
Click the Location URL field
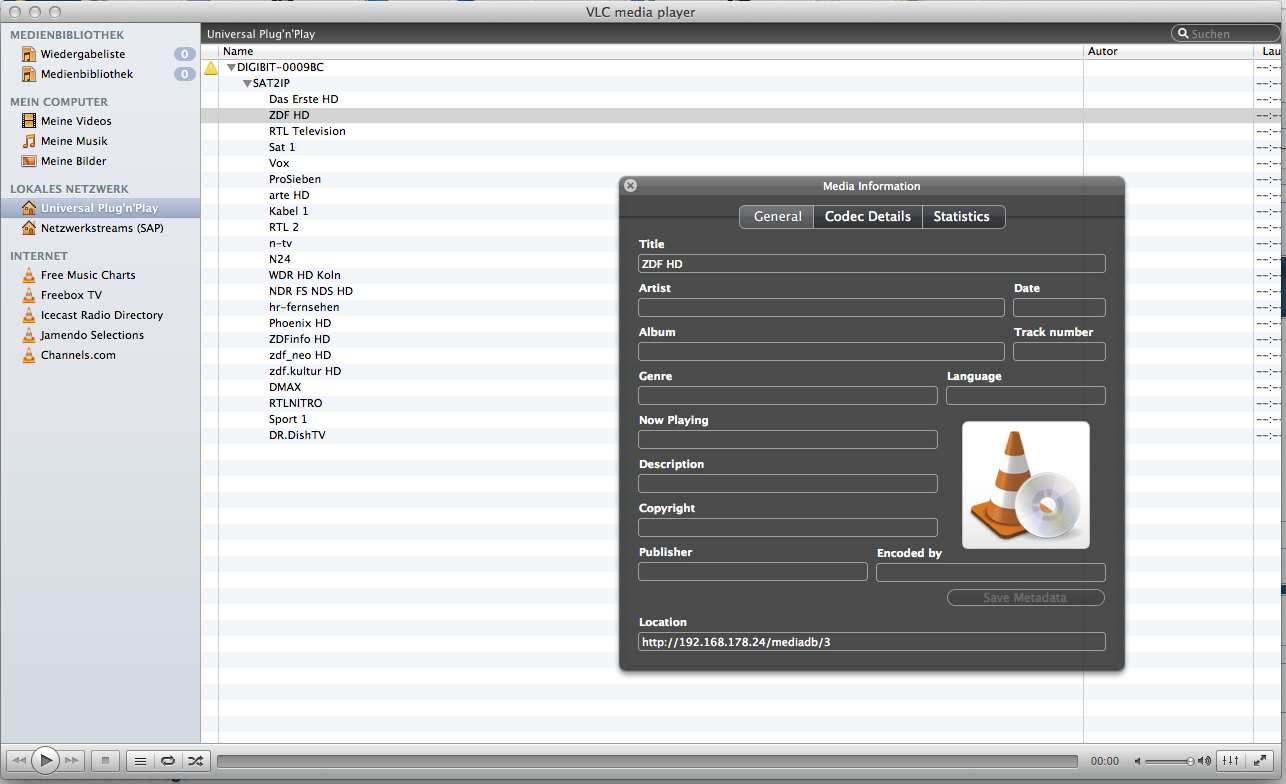[872, 642]
